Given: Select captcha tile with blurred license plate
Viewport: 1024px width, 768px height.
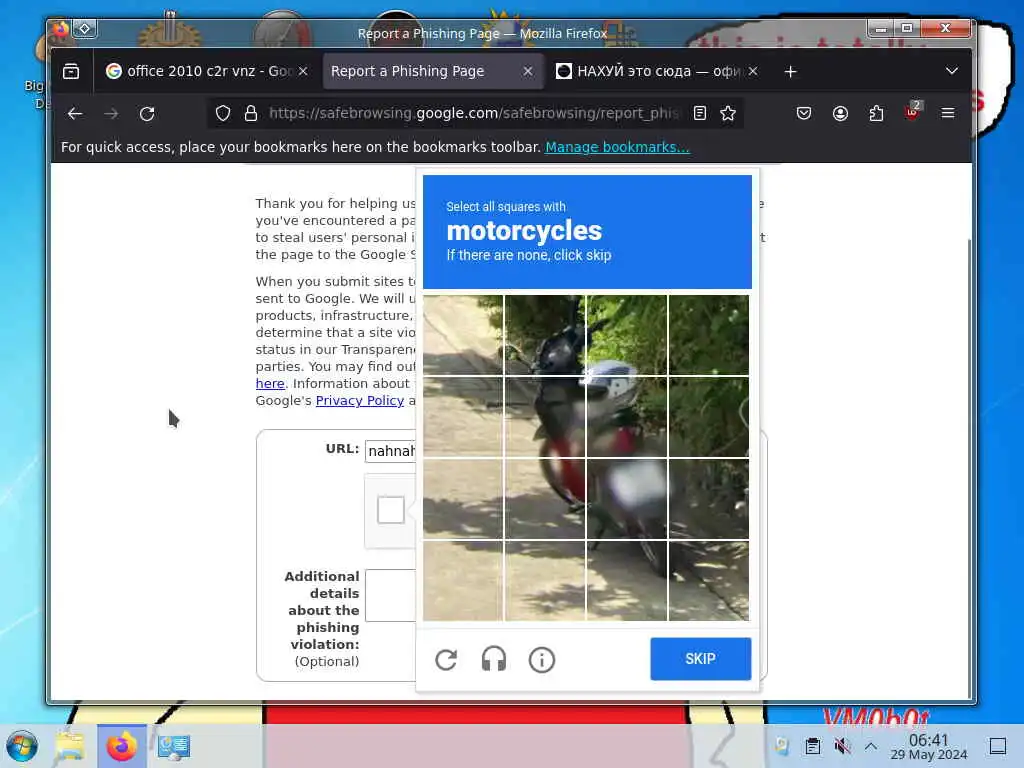Looking at the screenshot, I should click(x=627, y=499).
